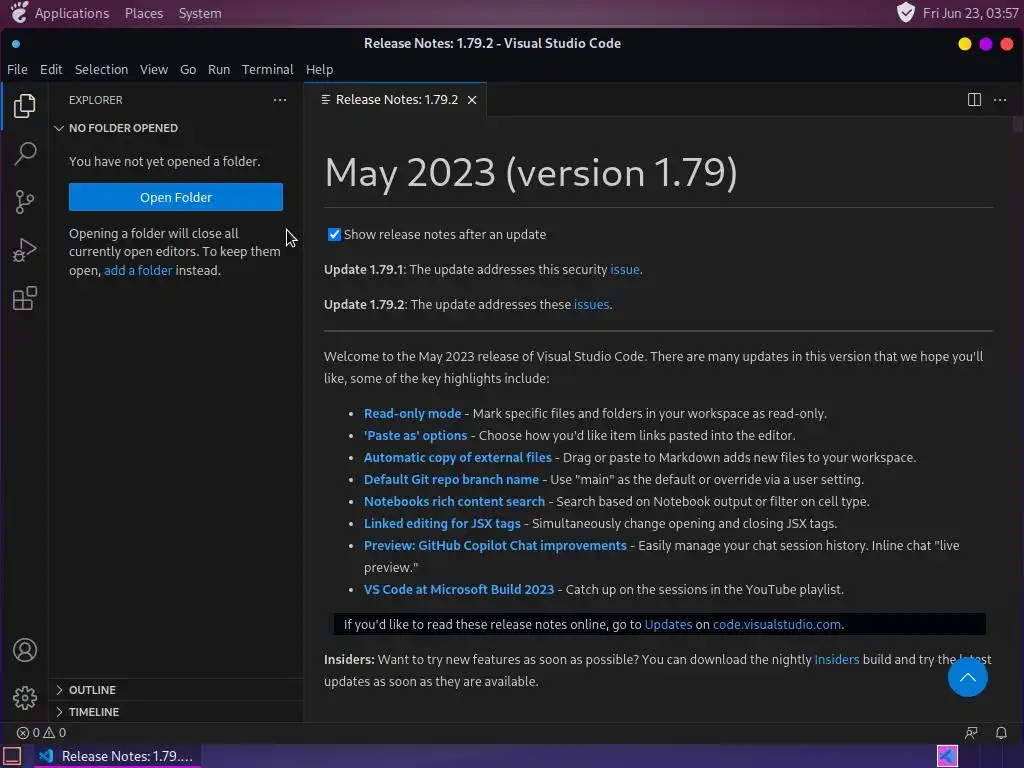The image size is (1024, 768).
Task: Open the Run and Debug view icon
Action: click(x=24, y=250)
